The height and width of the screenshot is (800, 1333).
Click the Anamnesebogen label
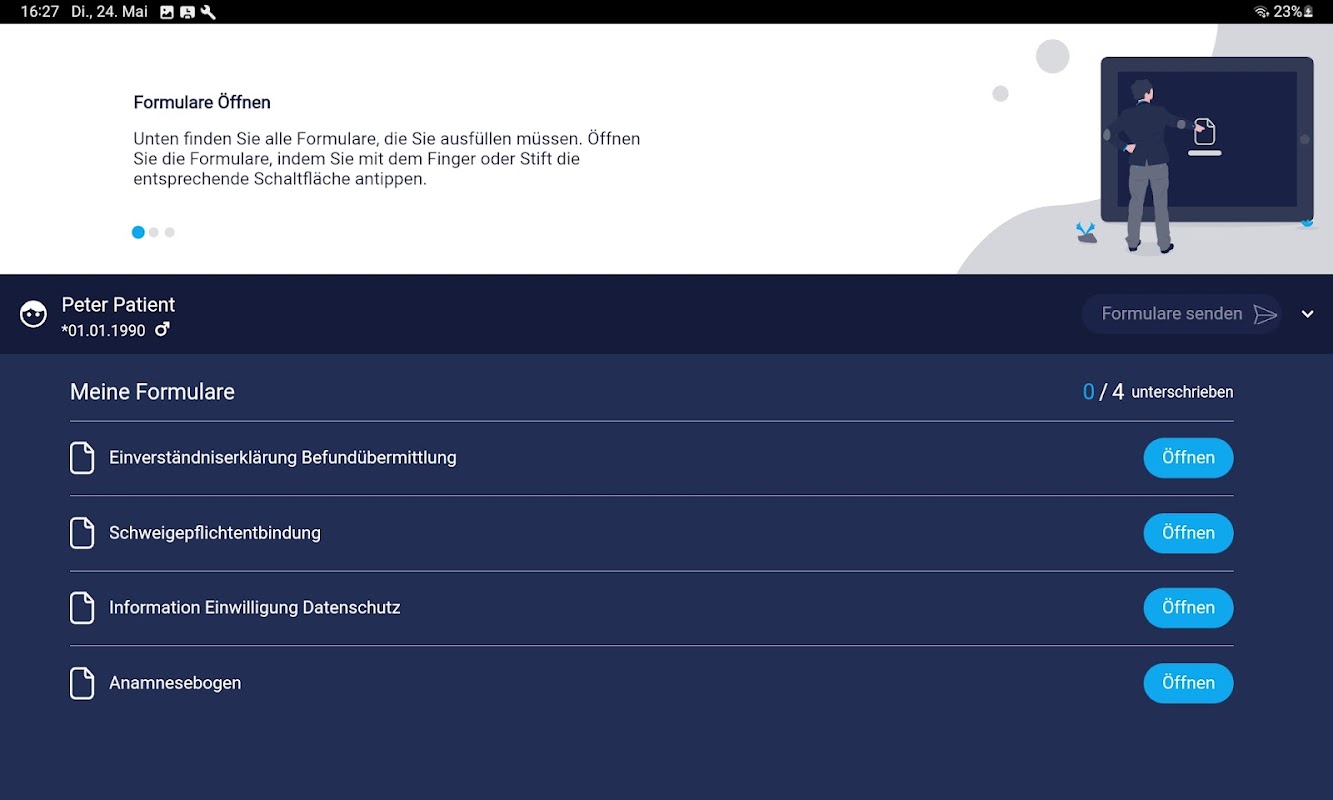point(175,683)
